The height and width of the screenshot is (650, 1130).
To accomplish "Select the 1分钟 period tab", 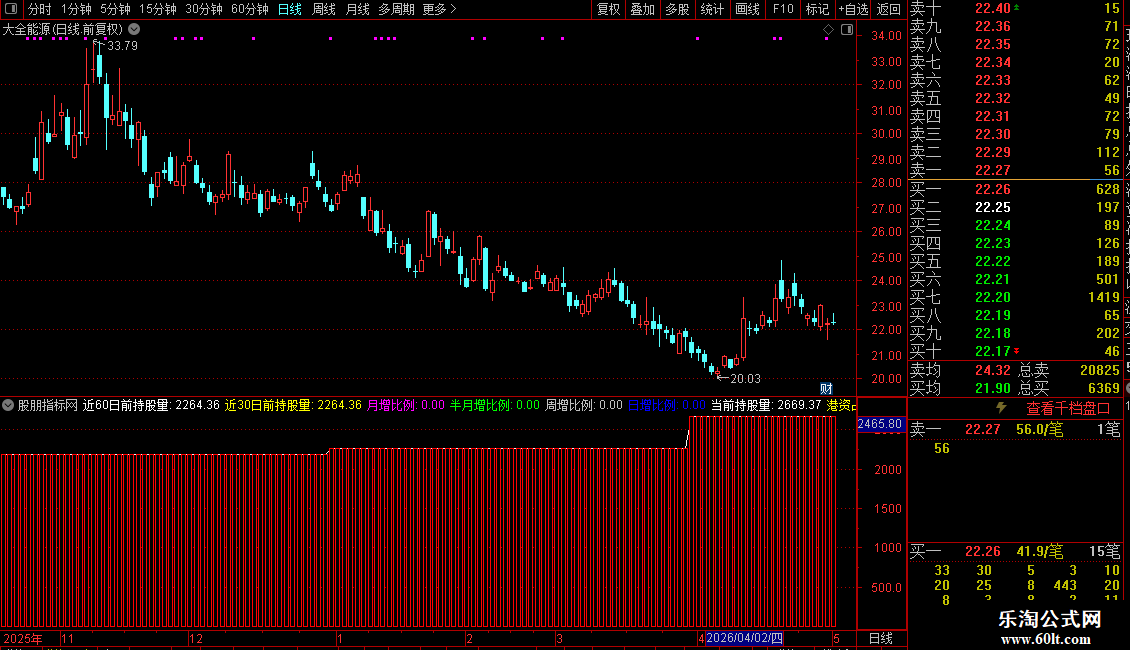I will point(76,9).
